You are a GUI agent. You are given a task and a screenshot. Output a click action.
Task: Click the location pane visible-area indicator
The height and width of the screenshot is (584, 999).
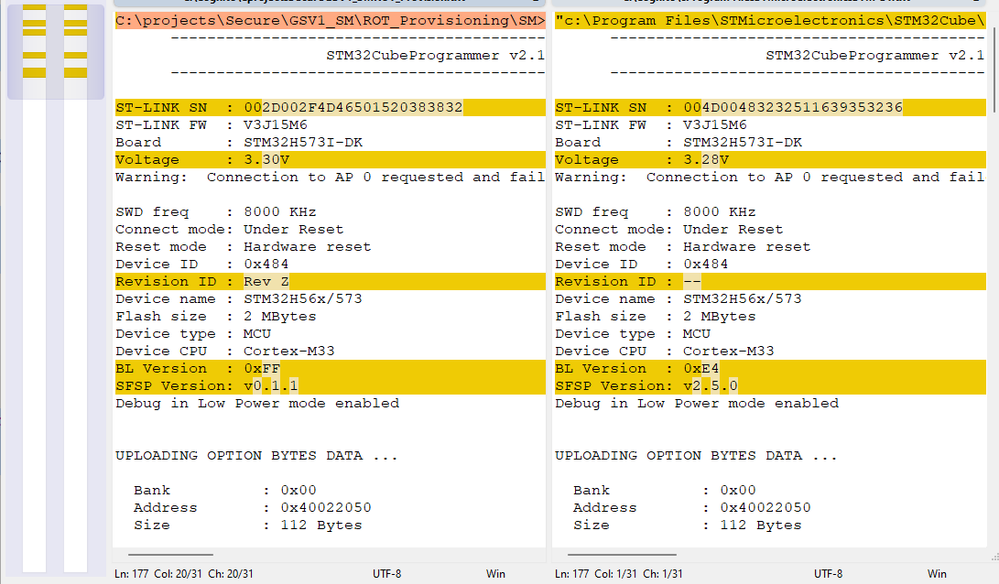tap(56, 51)
